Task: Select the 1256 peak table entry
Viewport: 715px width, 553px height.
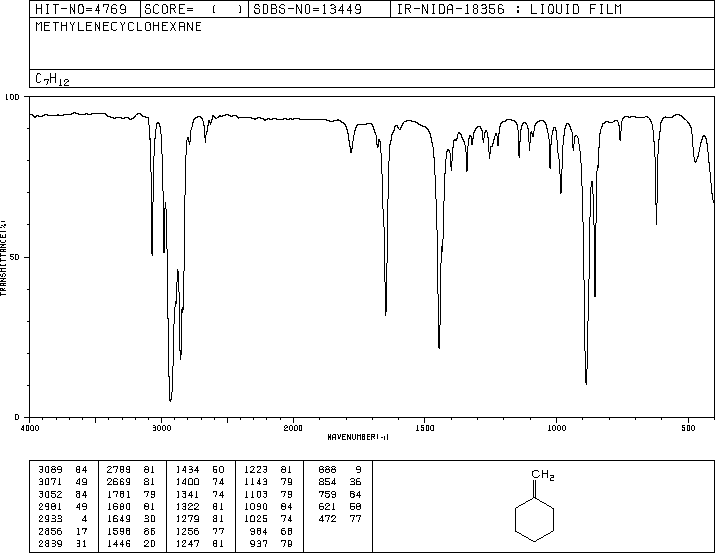Action: click(200, 531)
